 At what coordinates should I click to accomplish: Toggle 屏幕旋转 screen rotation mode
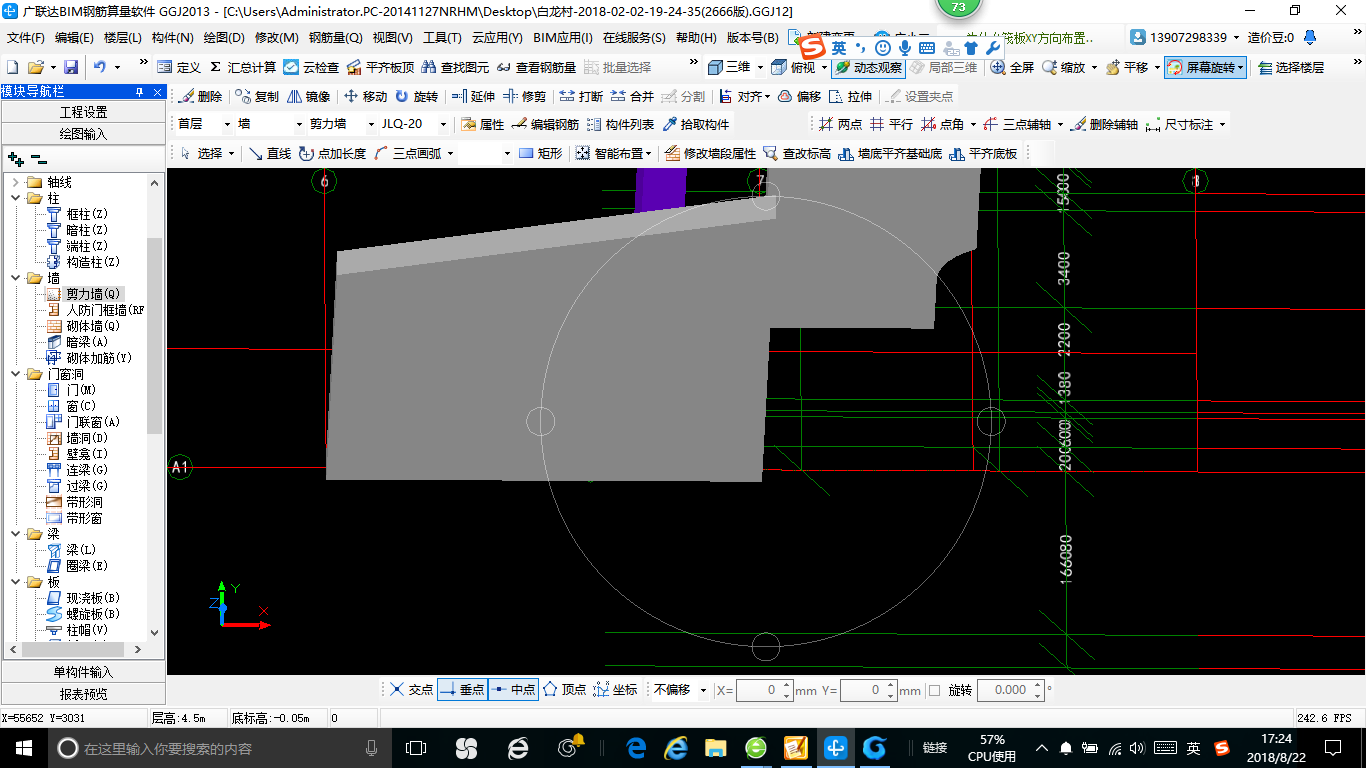pyautogui.click(x=1205, y=67)
